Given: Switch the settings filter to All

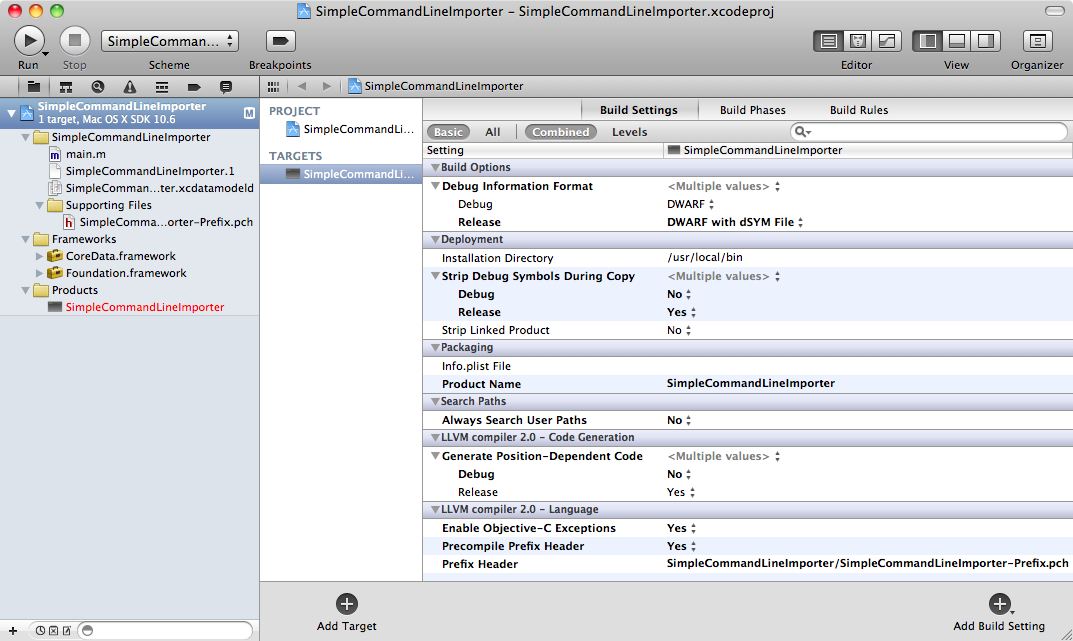Looking at the screenshot, I should tap(493, 132).
